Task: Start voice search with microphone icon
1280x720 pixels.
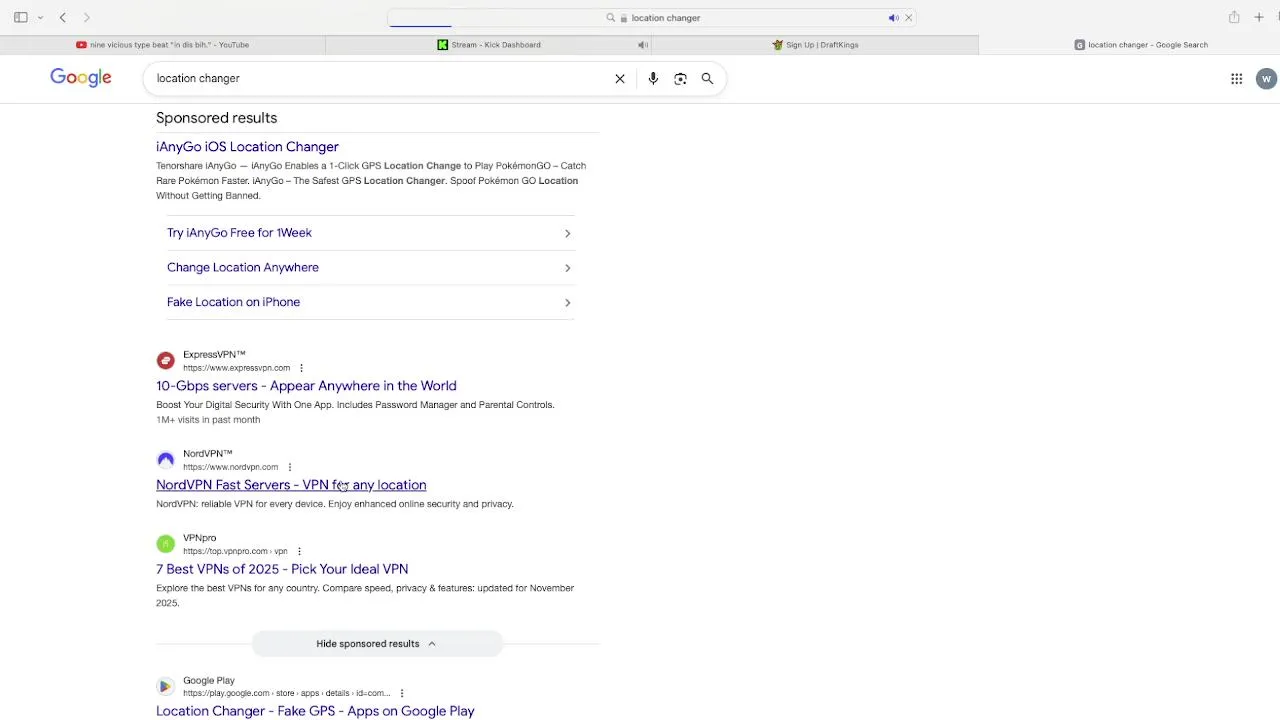Action: click(653, 79)
